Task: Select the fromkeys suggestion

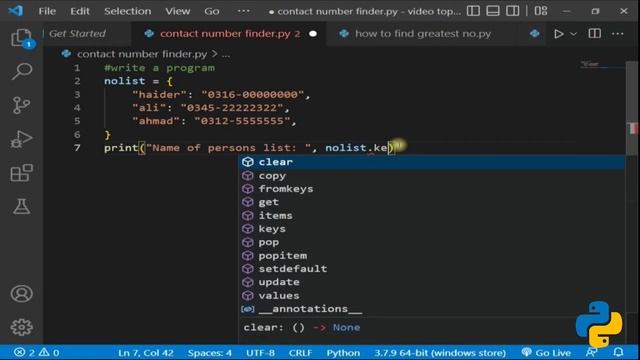Action: 432,189
